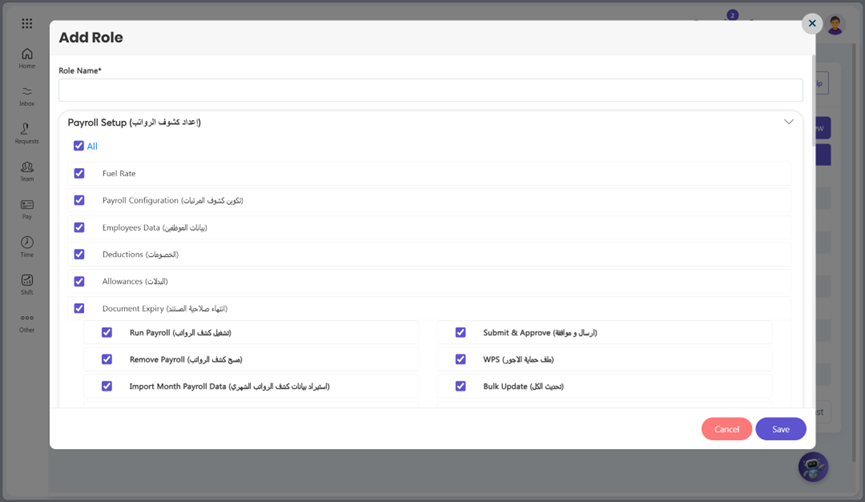This screenshot has width=865, height=502.
Task: Uncheck the Run Payroll checkbox
Action: [x=107, y=332]
